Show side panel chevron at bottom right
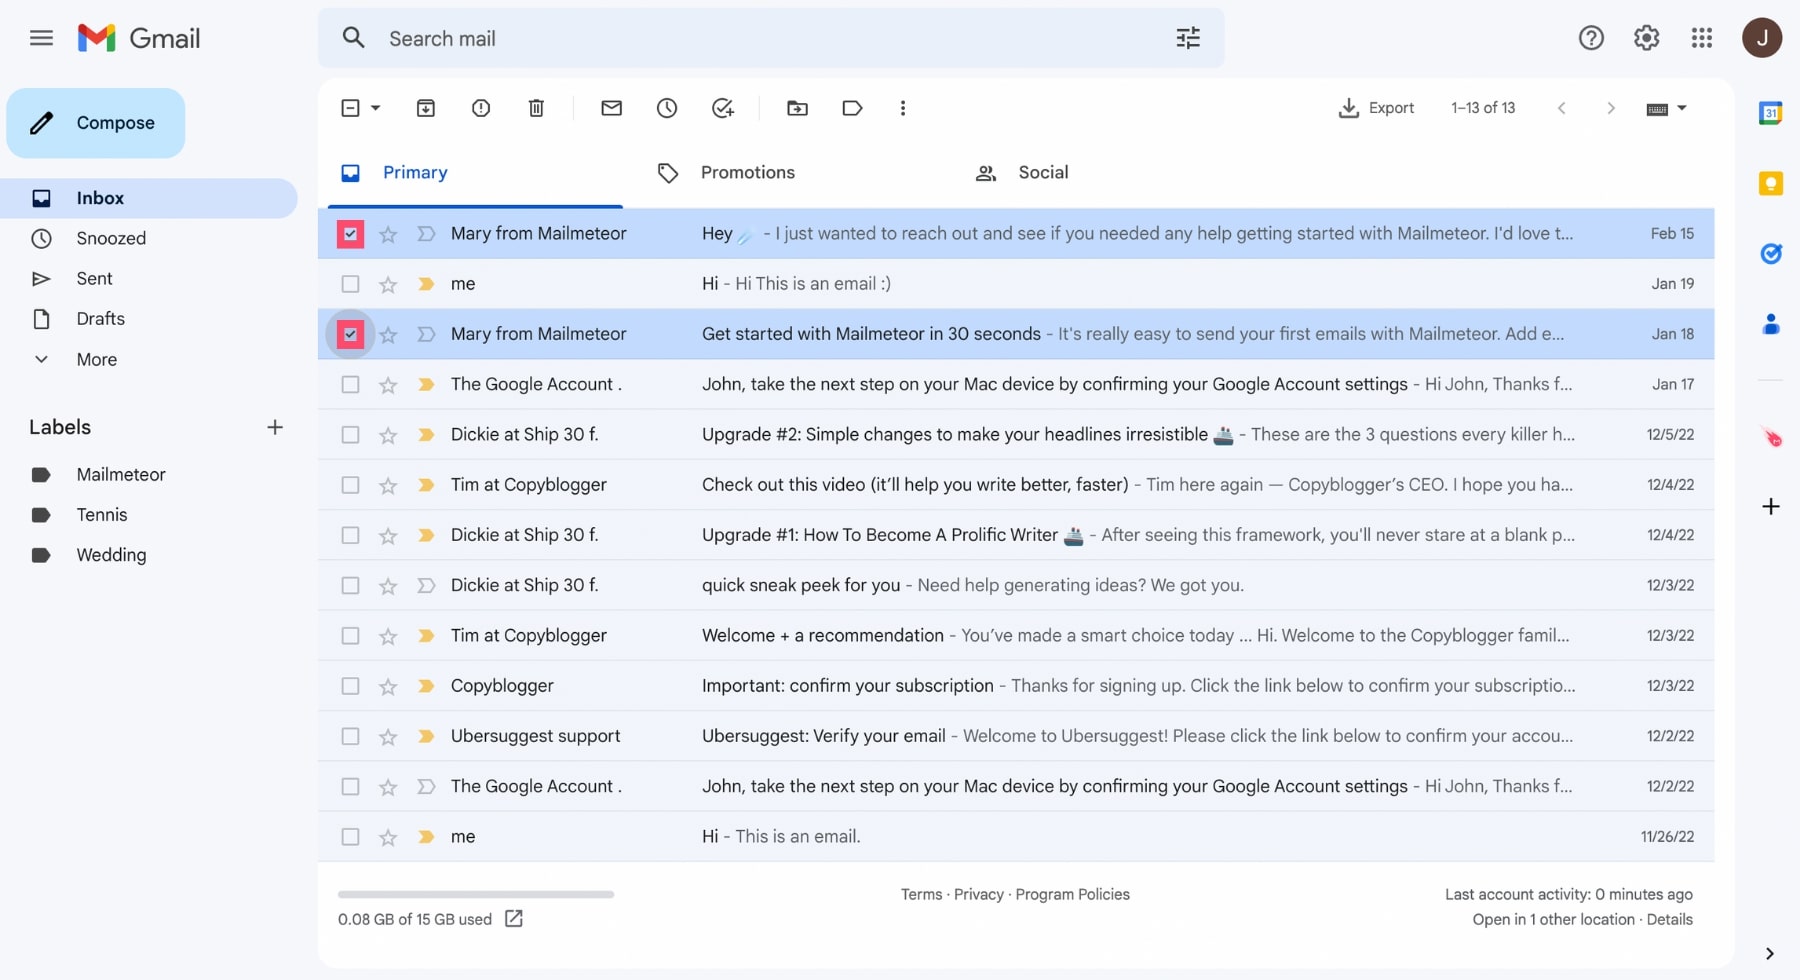Image resolution: width=1800 pixels, height=980 pixels. click(x=1770, y=953)
